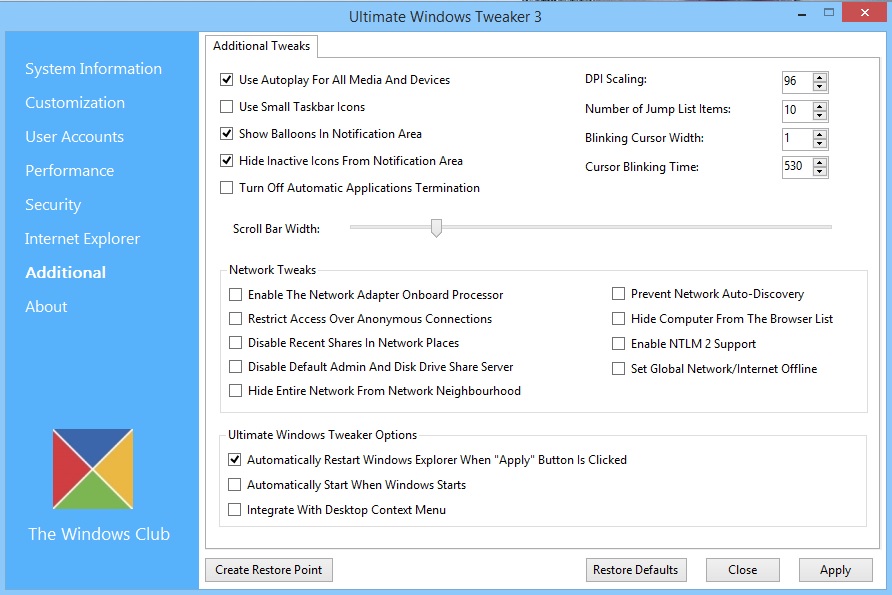This screenshot has height=595, width=892.
Task: Enable The Network Adapter Onboard Processor option
Action: click(235, 295)
